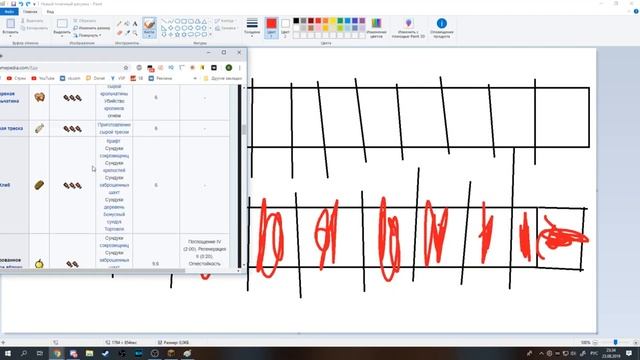640x360 pixels.
Task: Select the Color 1 red swatch button
Action: point(271,27)
